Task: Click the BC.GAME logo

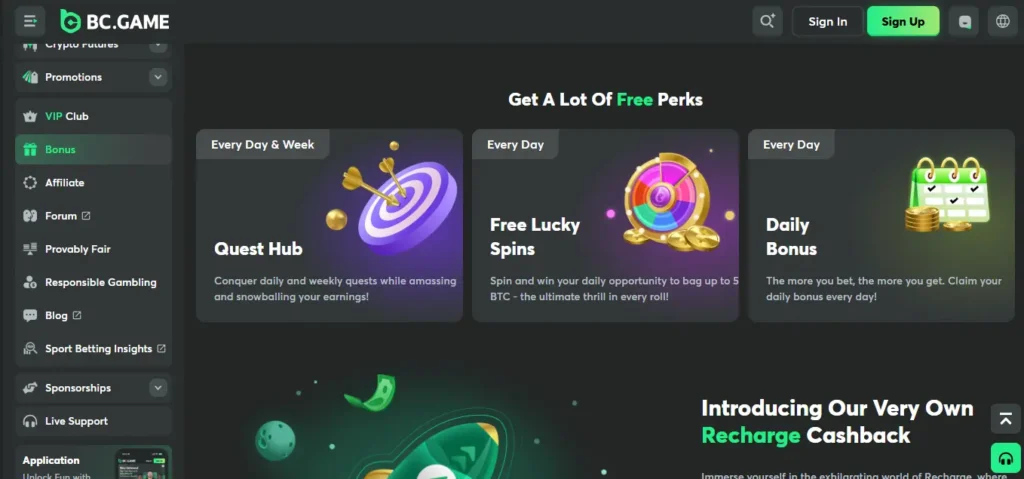Action: click(x=115, y=22)
